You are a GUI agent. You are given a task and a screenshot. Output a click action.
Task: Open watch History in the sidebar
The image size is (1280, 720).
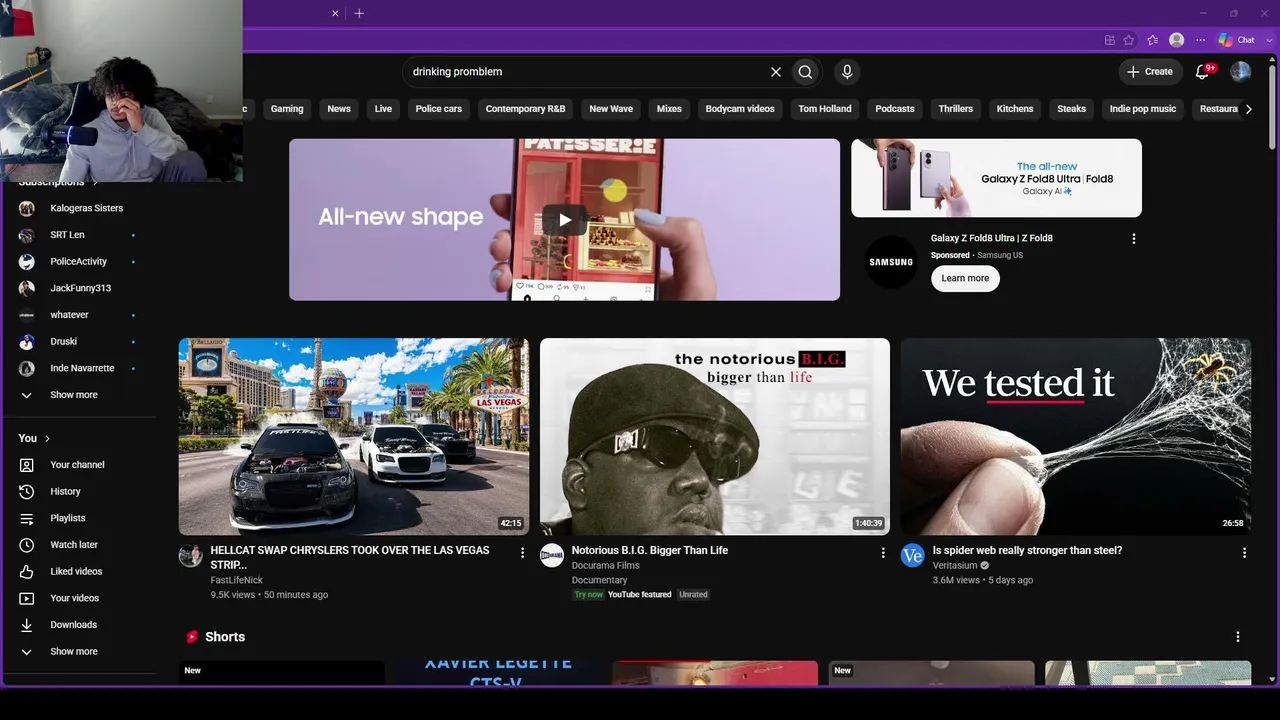[x=78, y=492]
